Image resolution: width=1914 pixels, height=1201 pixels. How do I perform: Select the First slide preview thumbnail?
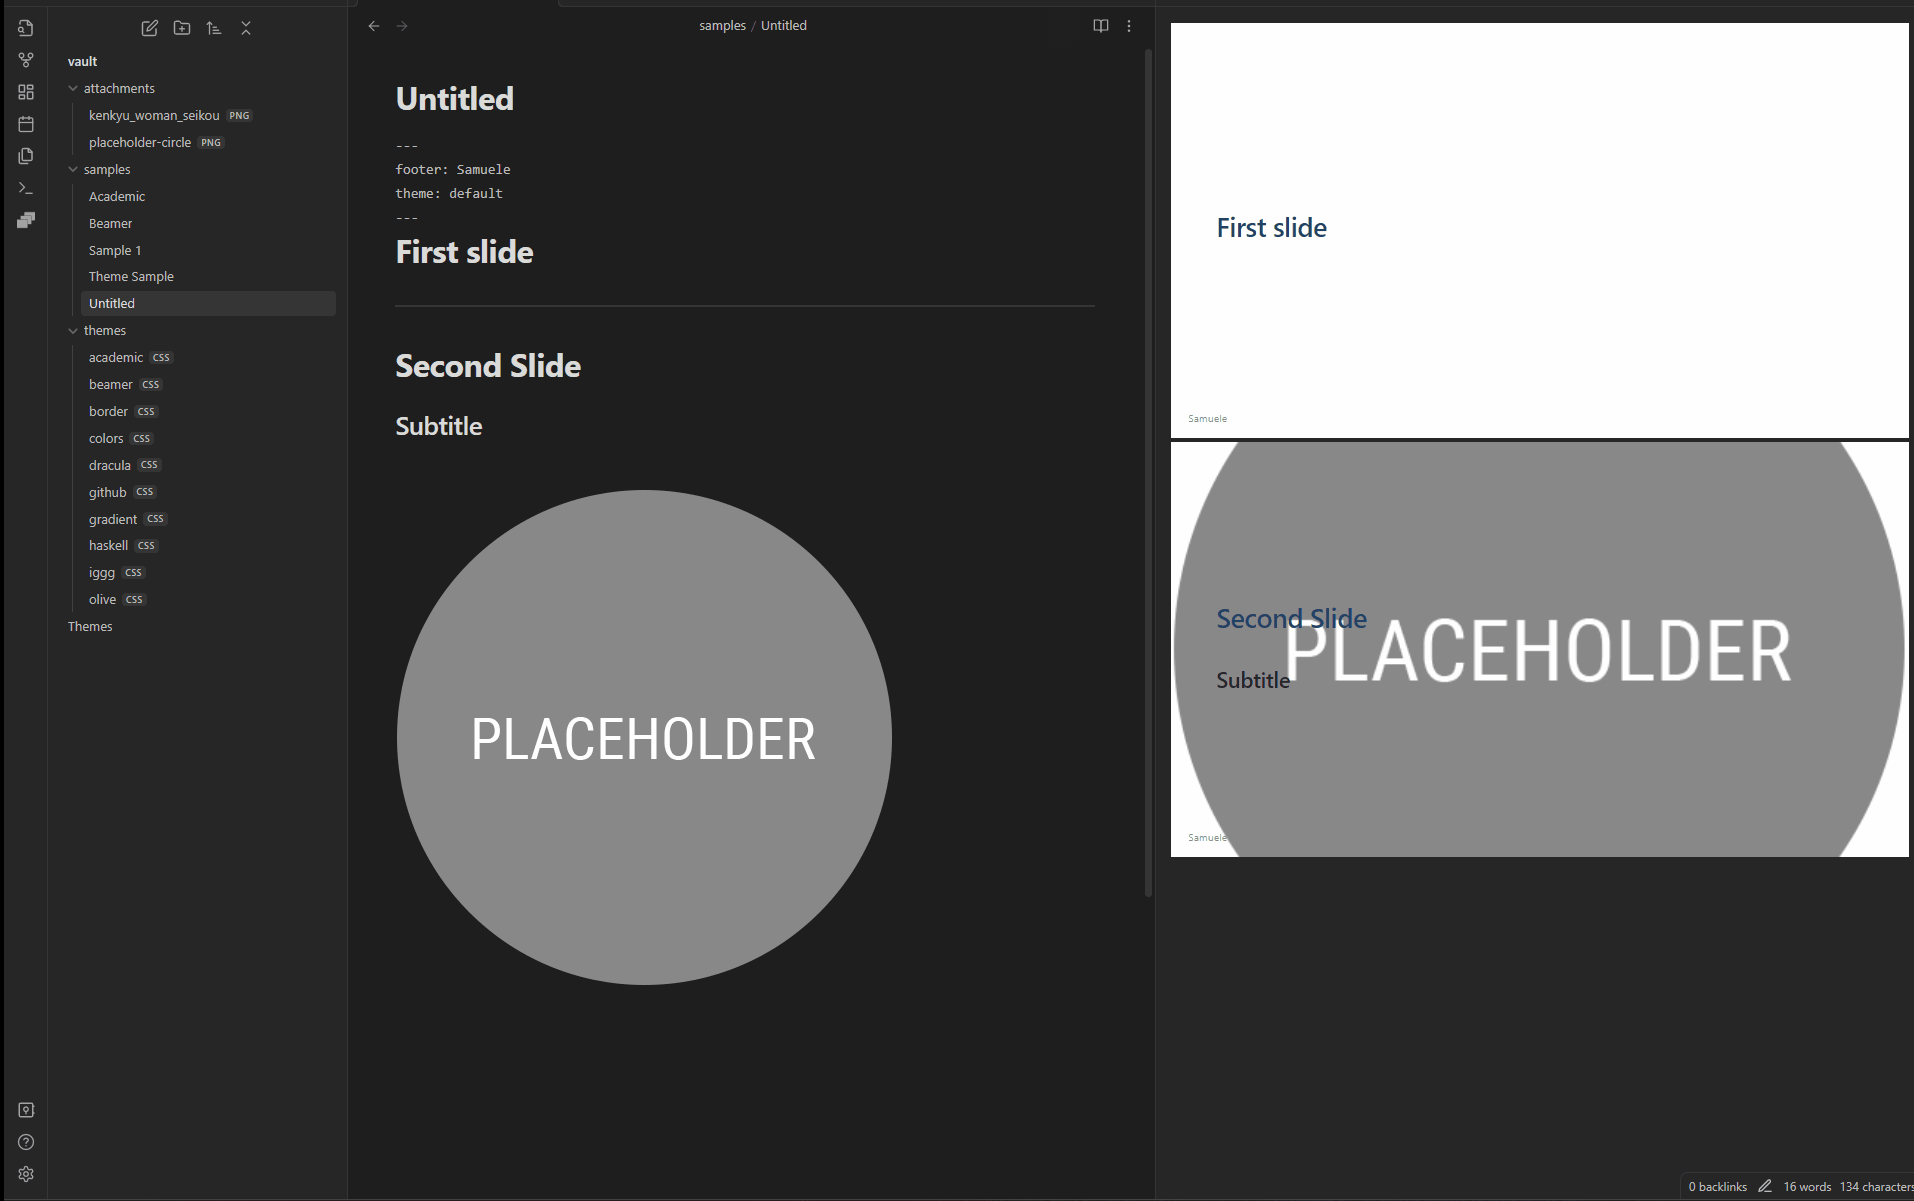tap(1539, 230)
